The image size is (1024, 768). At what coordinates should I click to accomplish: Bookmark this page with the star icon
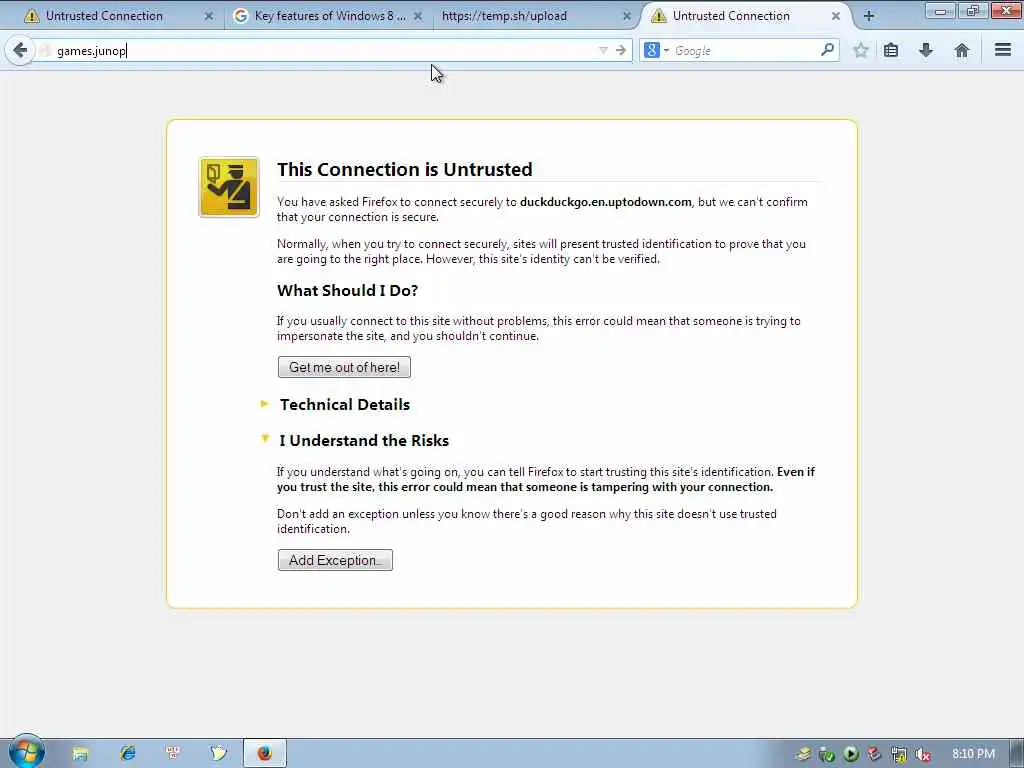point(861,50)
